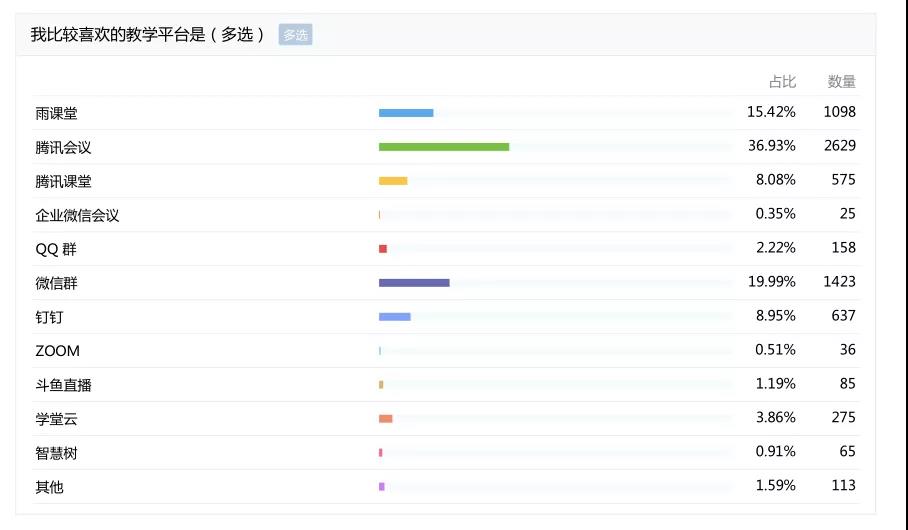Click the 19.99% percentage for 微信群
This screenshot has width=908, height=530.
click(x=771, y=282)
